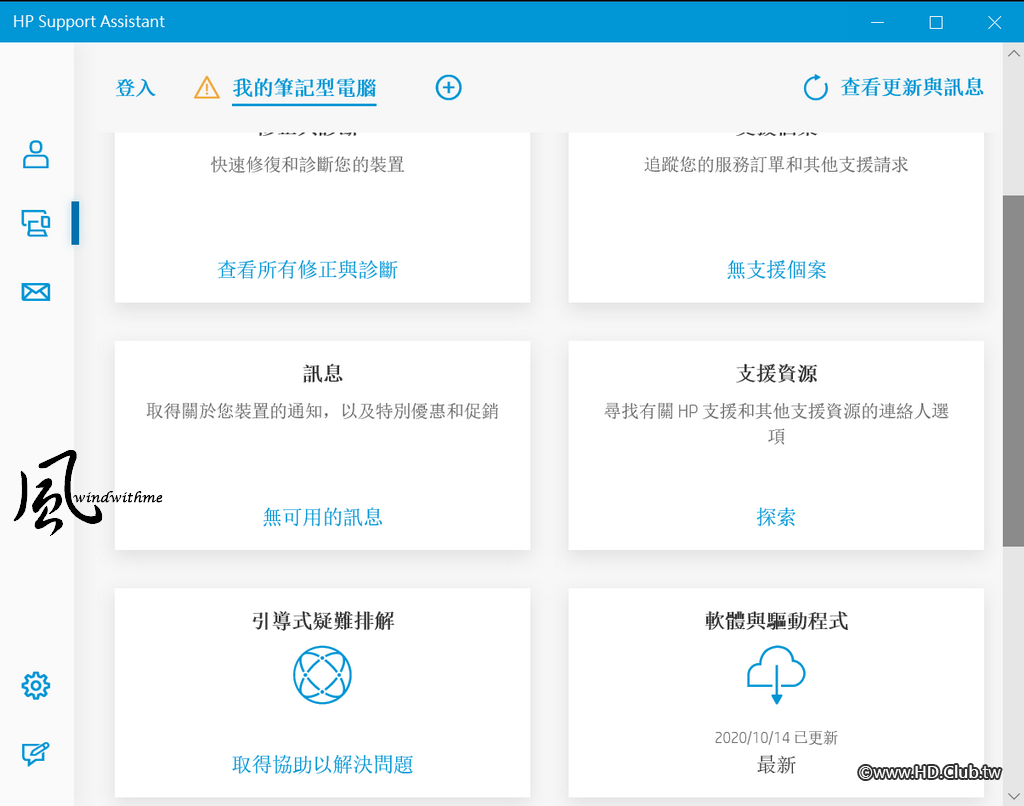Click the 最新 status text

click(x=776, y=764)
